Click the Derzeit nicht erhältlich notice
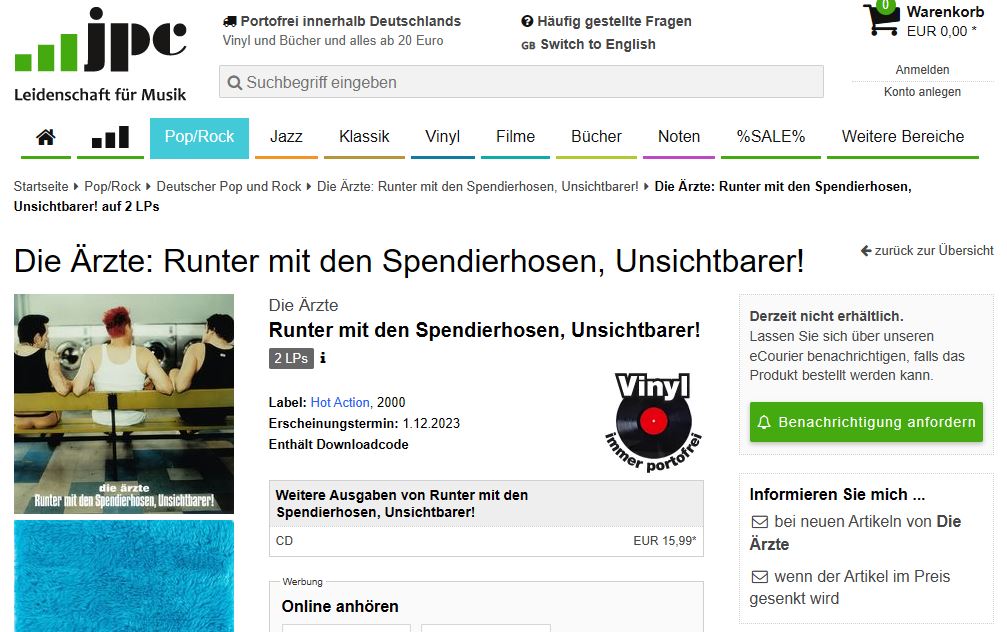1007x632 pixels. point(827,316)
